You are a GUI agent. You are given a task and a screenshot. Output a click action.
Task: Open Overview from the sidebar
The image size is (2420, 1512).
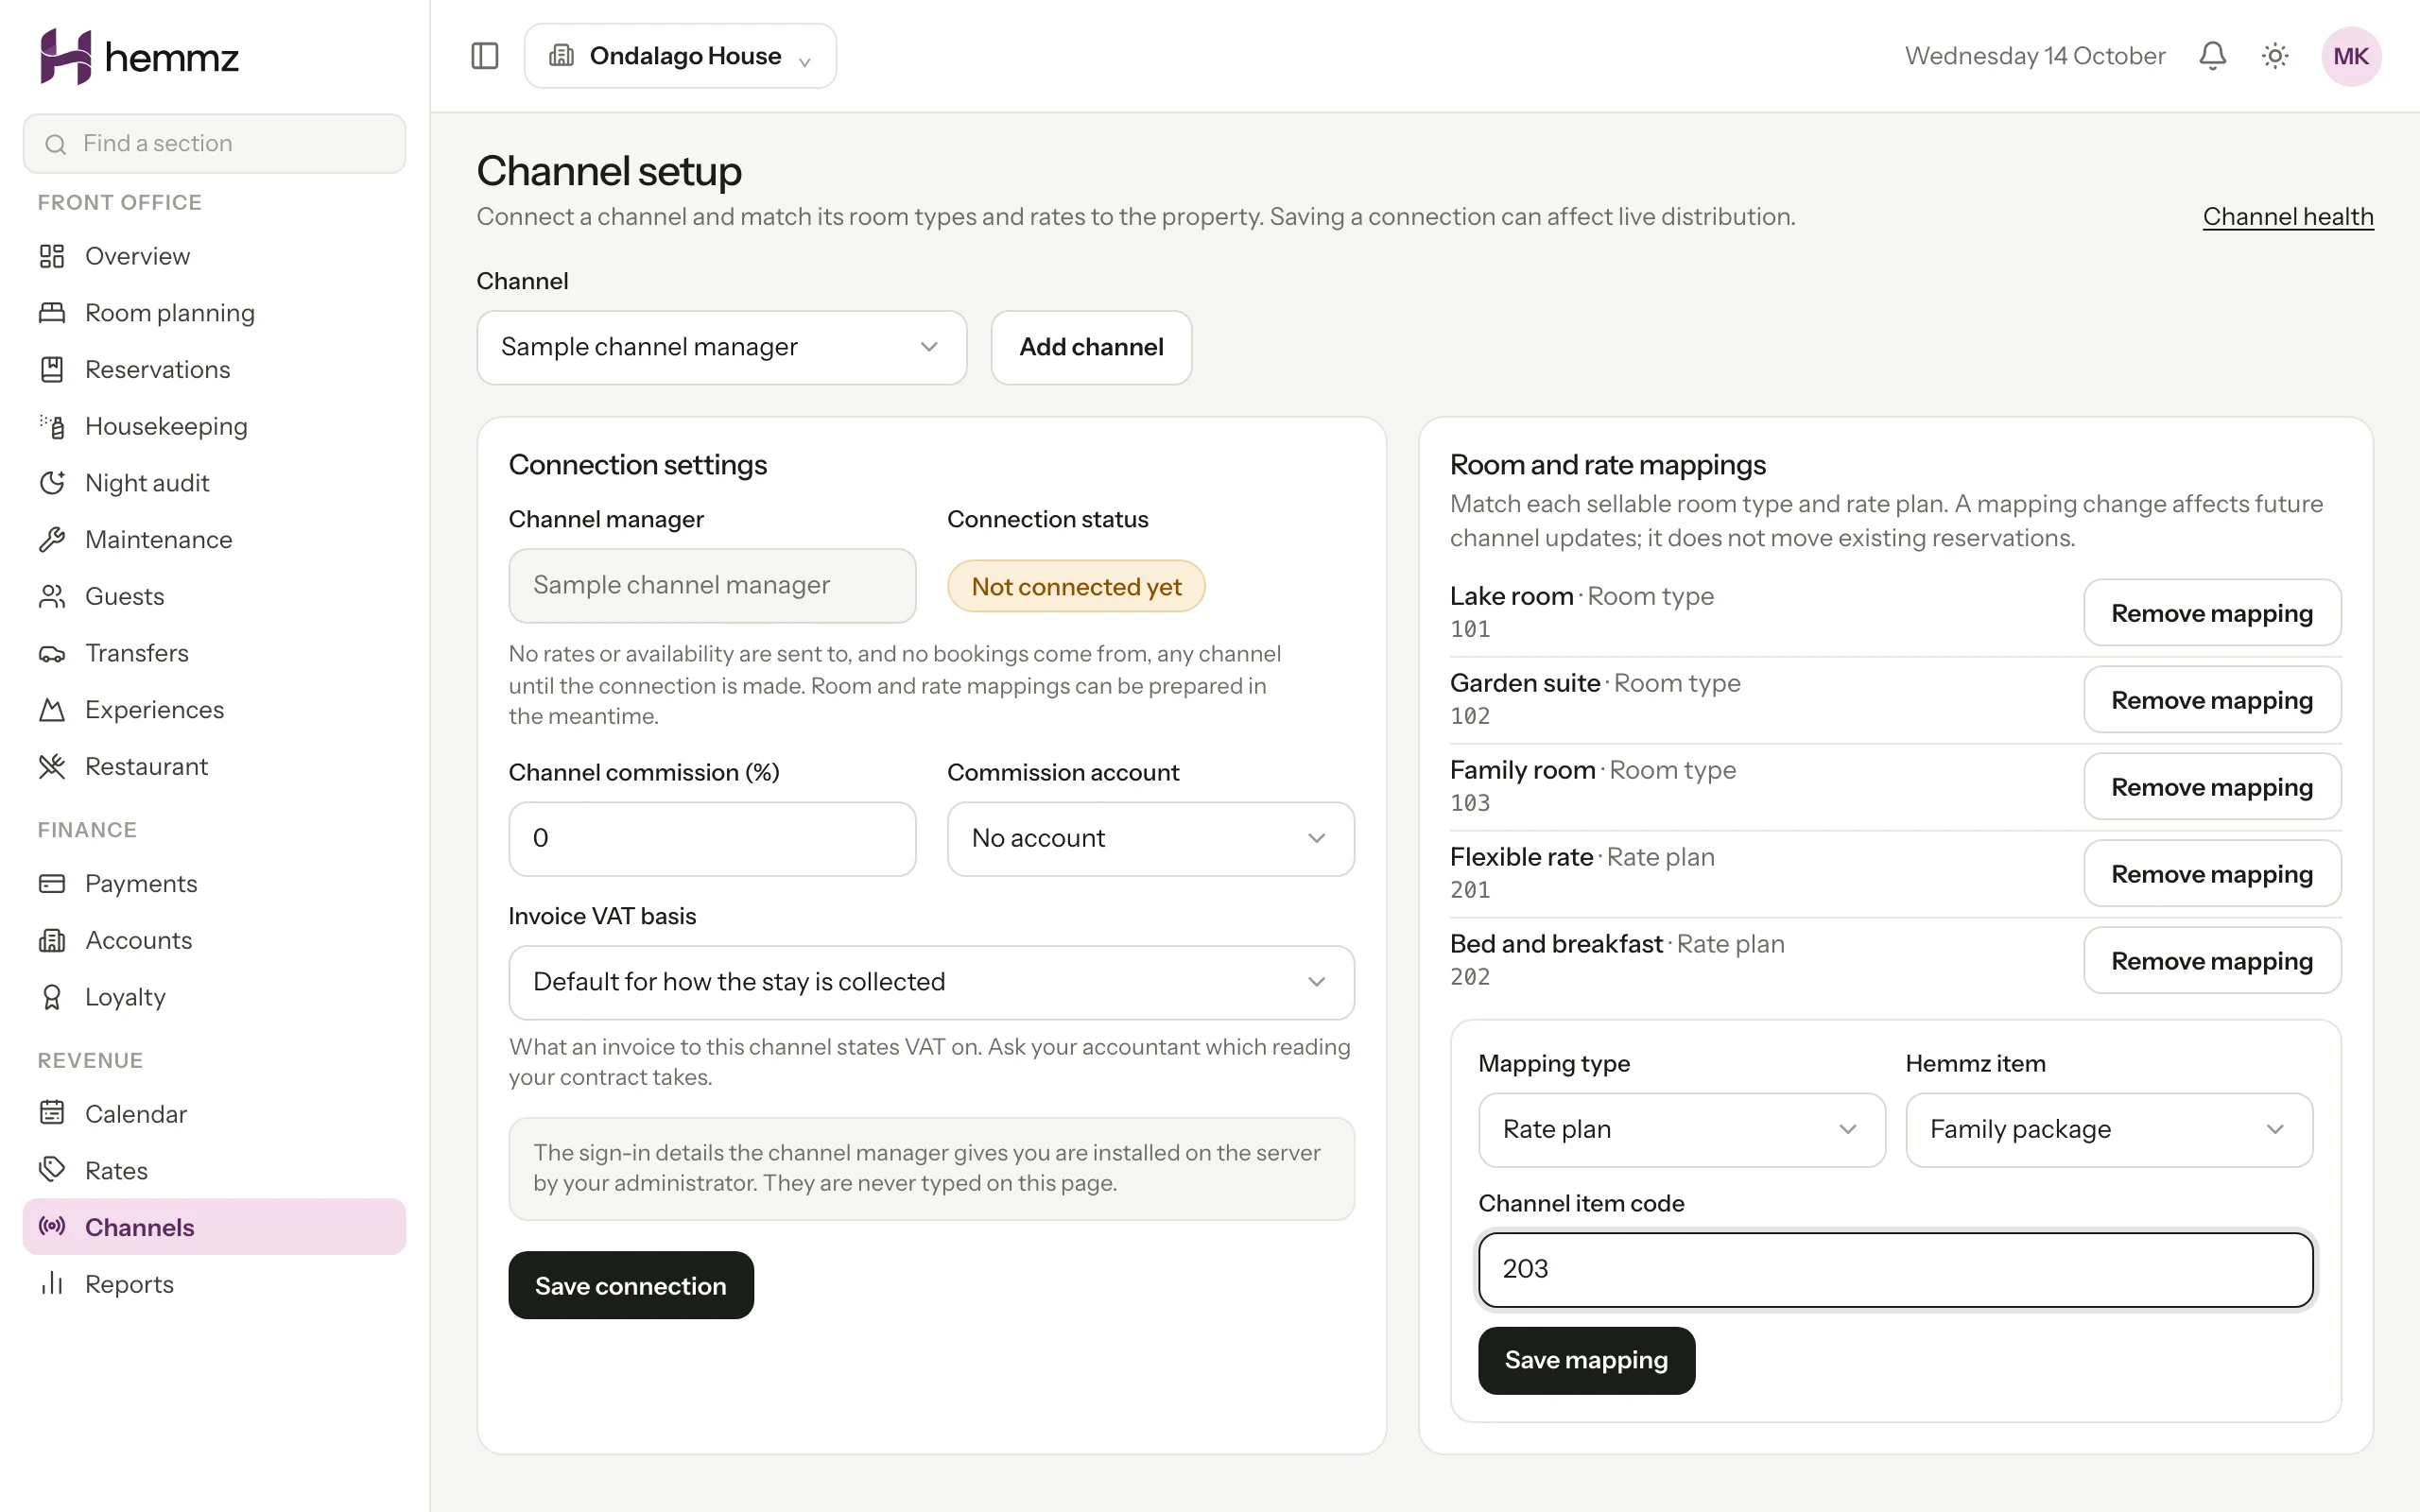214,256
